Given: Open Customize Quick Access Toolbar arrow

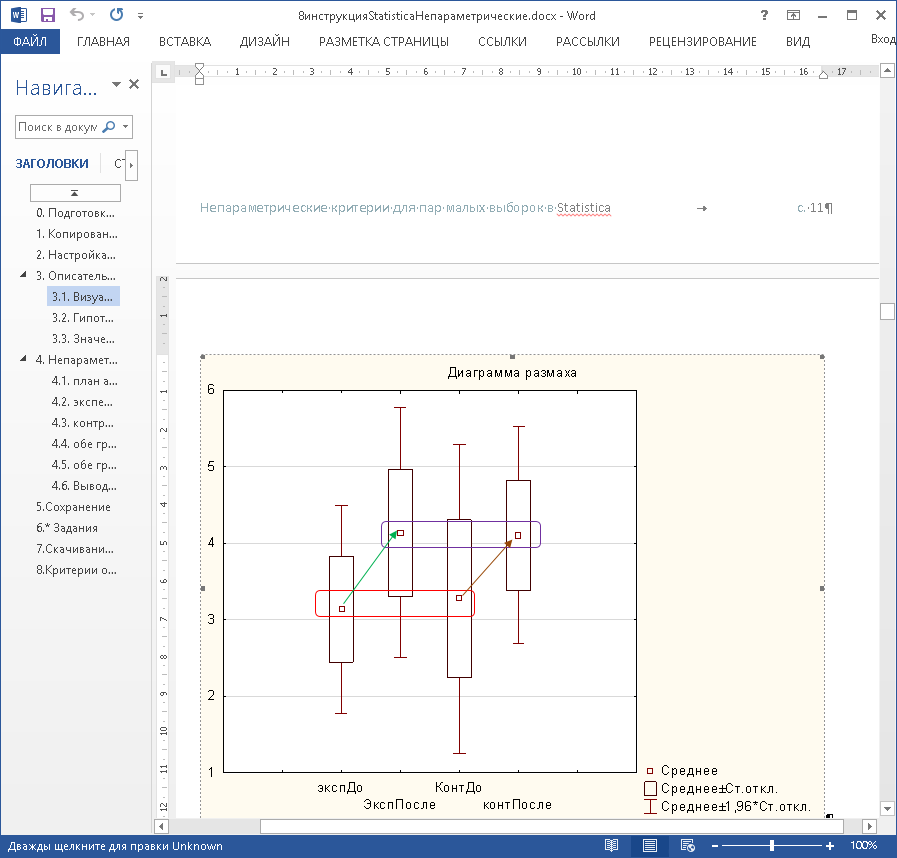Looking at the screenshot, I should point(140,16).
